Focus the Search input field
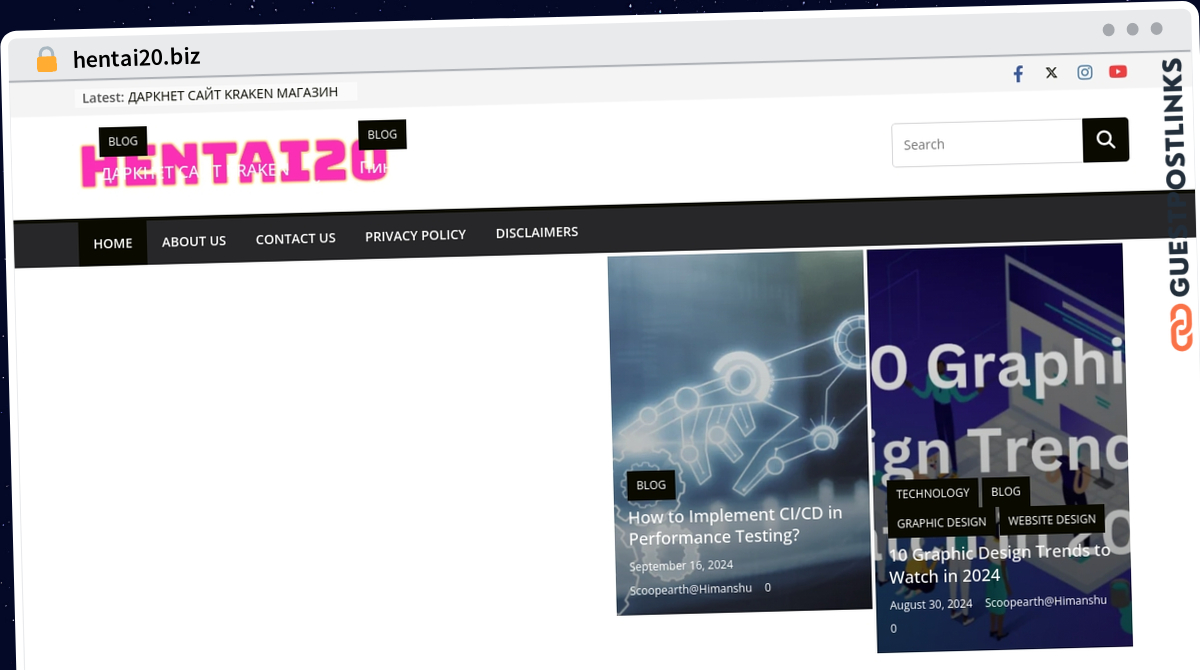This screenshot has height=670, width=1200. click(987, 143)
